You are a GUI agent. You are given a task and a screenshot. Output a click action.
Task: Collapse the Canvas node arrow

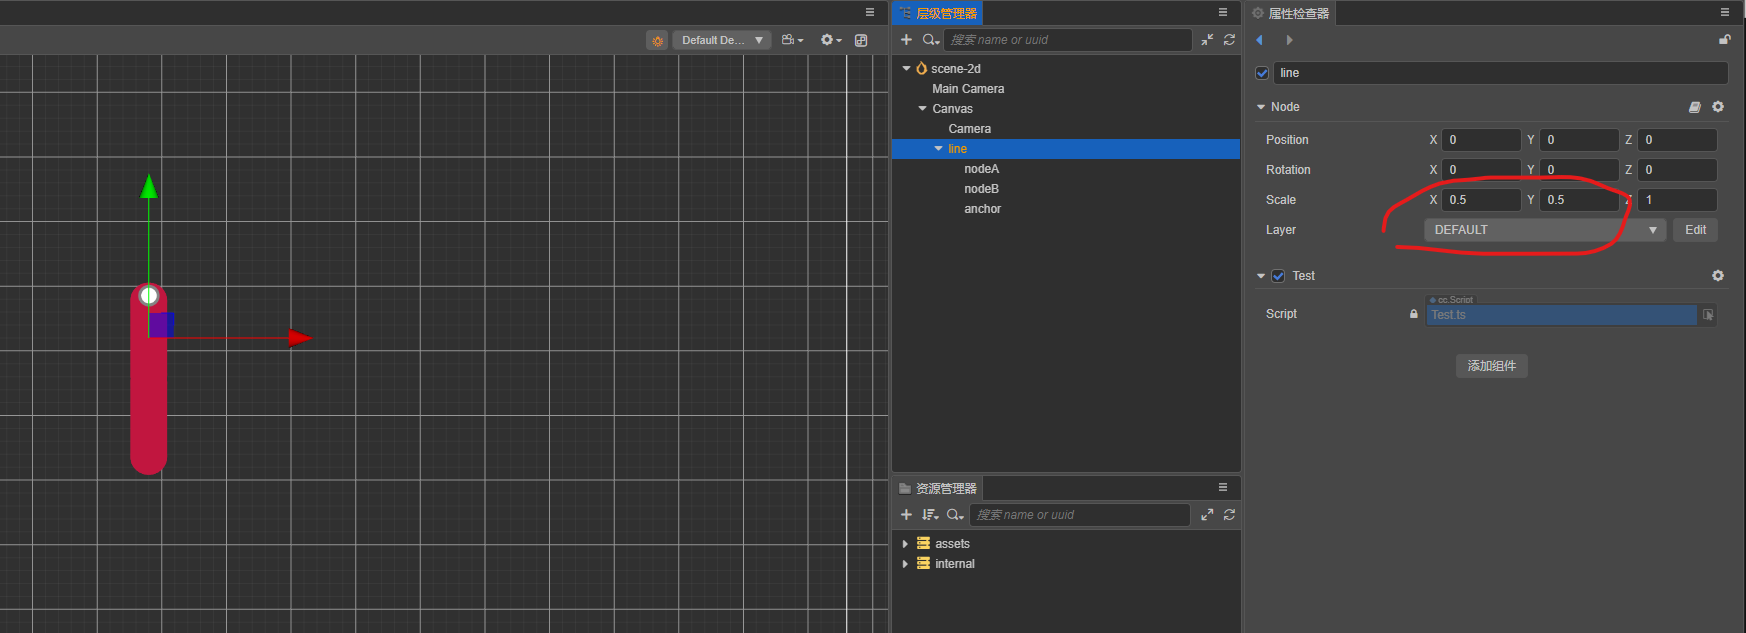click(x=922, y=109)
